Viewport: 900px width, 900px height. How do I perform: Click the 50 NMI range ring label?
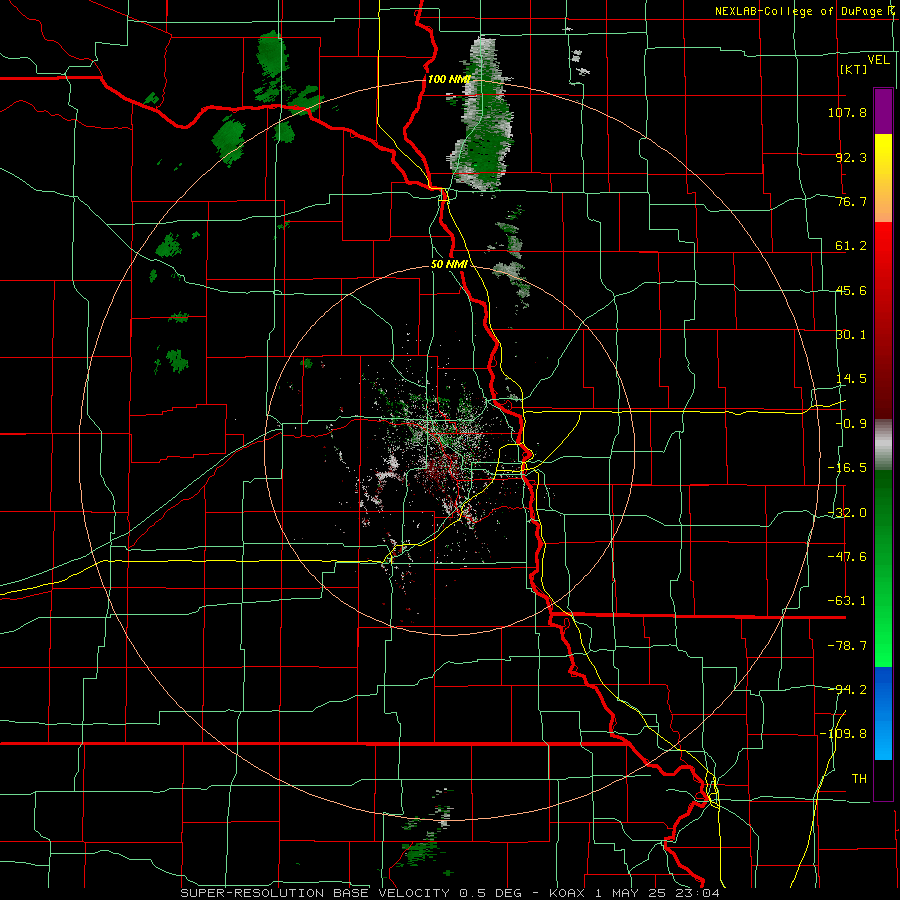pos(449,265)
